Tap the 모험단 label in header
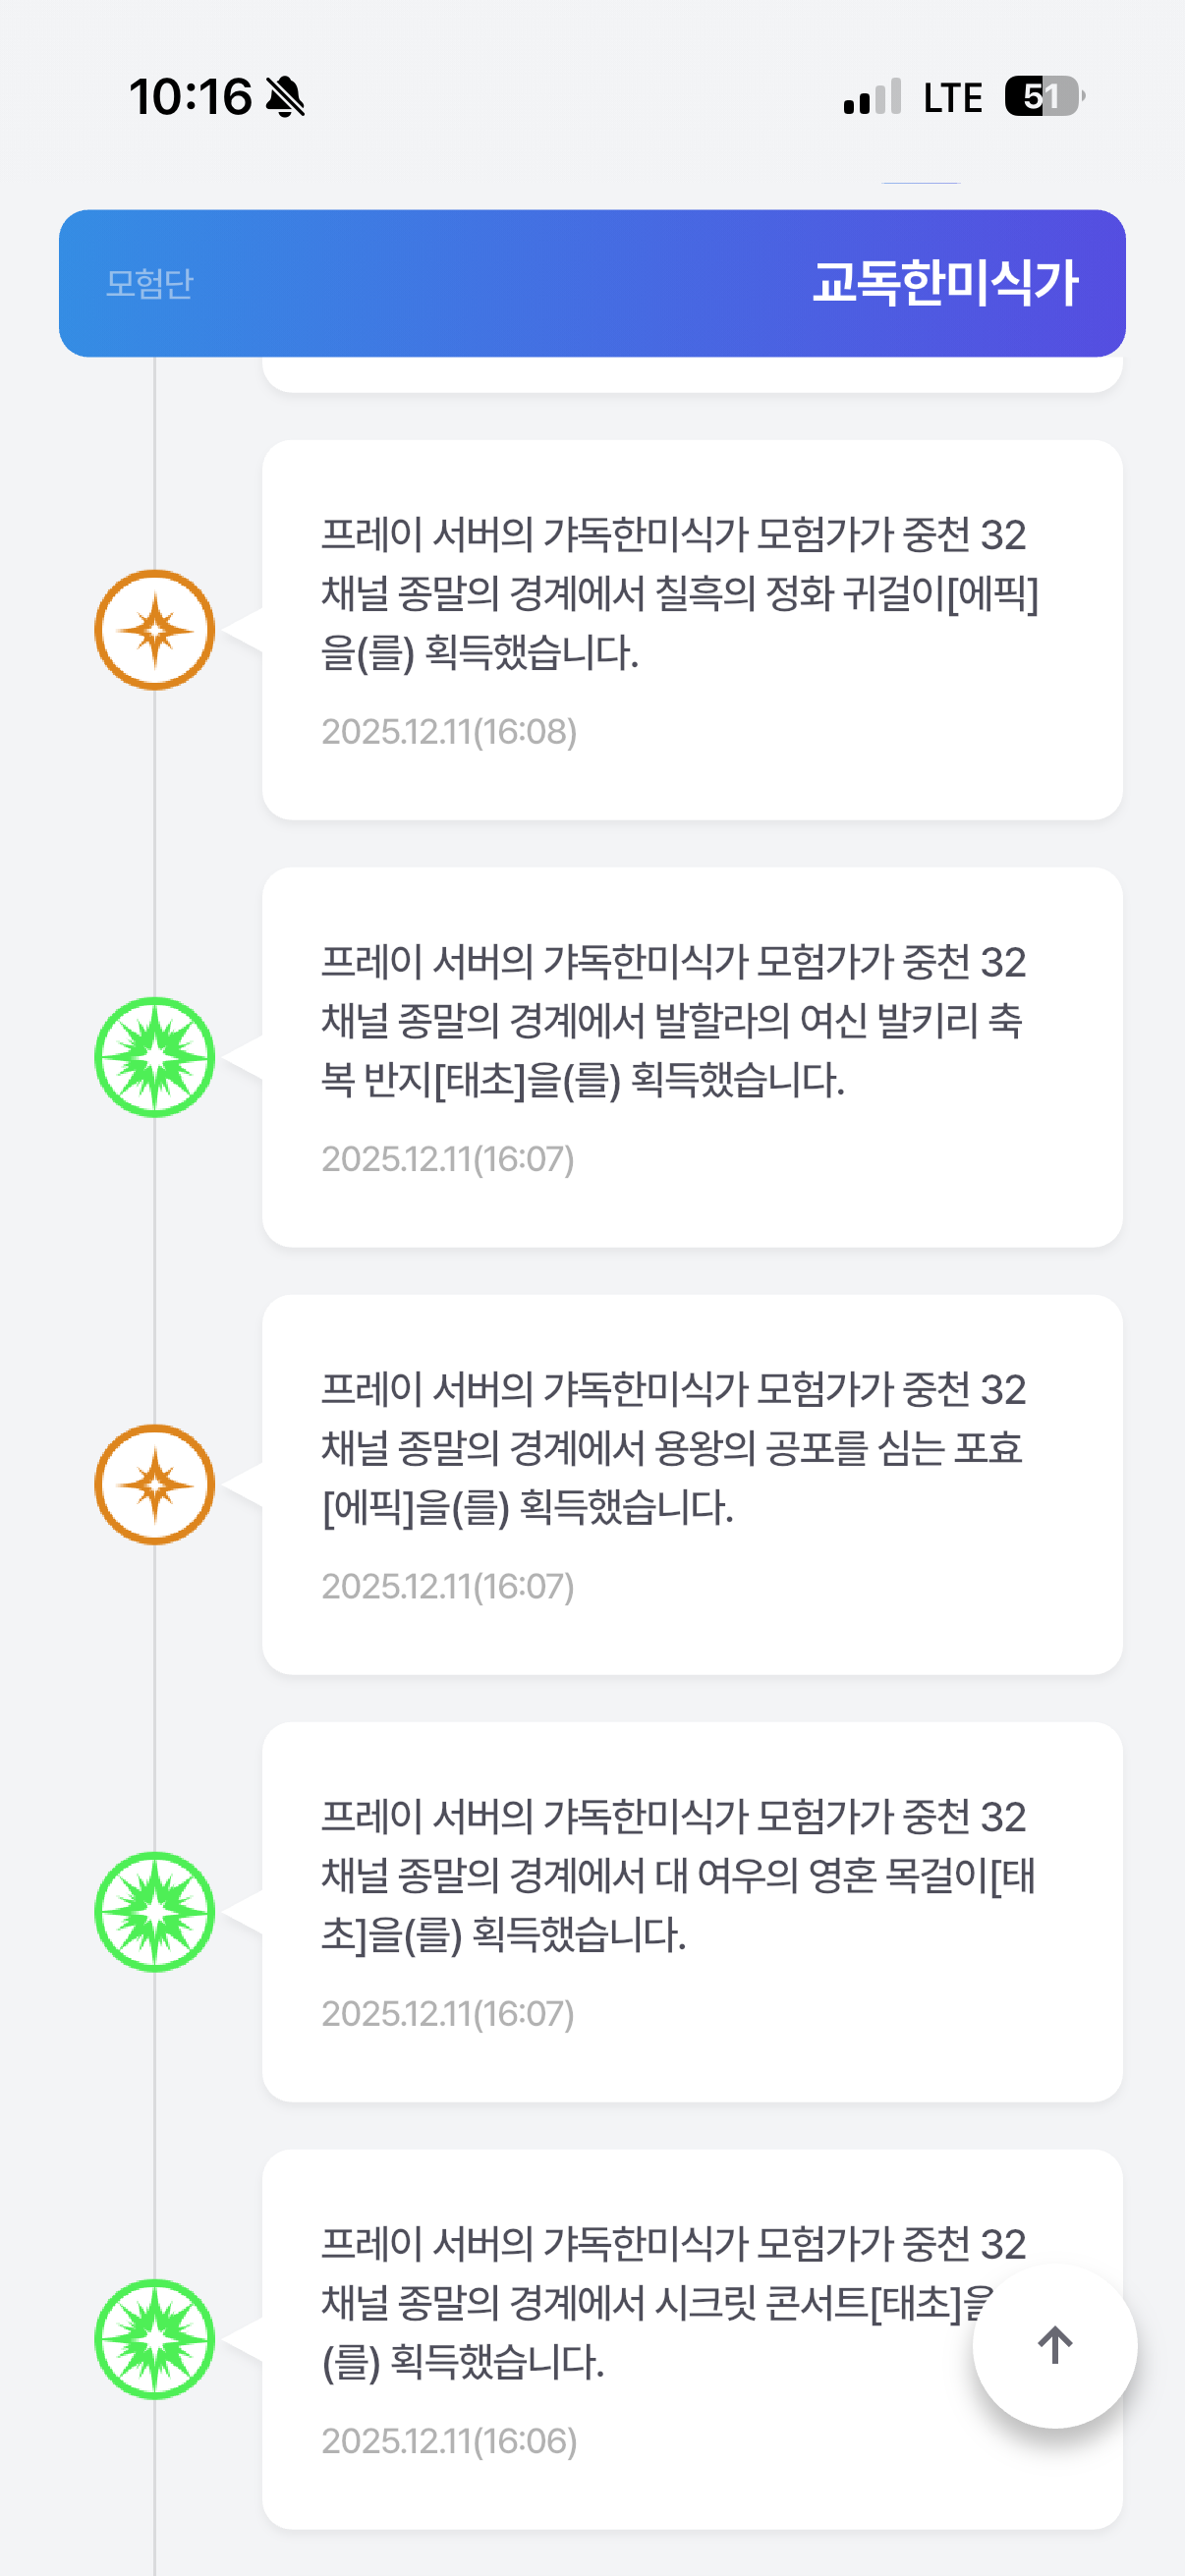 coord(150,284)
